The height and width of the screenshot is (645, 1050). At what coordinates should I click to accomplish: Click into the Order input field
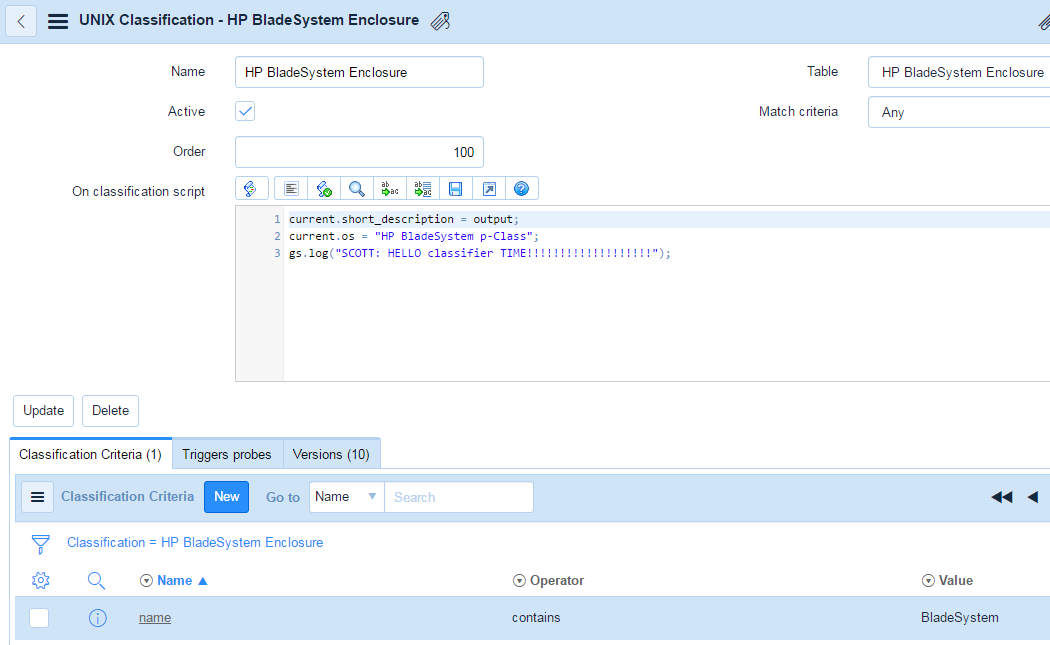359,152
